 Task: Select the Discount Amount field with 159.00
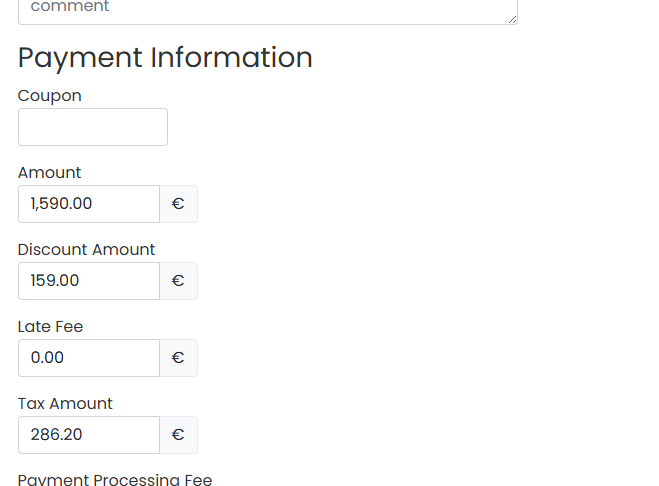coord(89,281)
